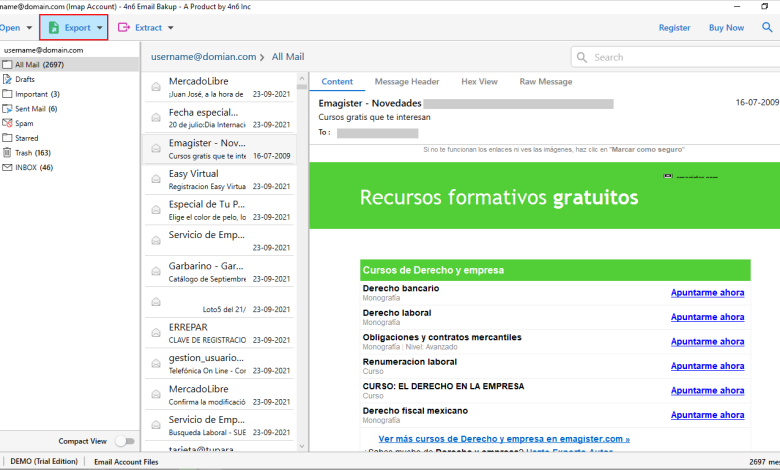Click magnifier icon inside the Search box
780x470 pixels.
click(x=582, y=57)
